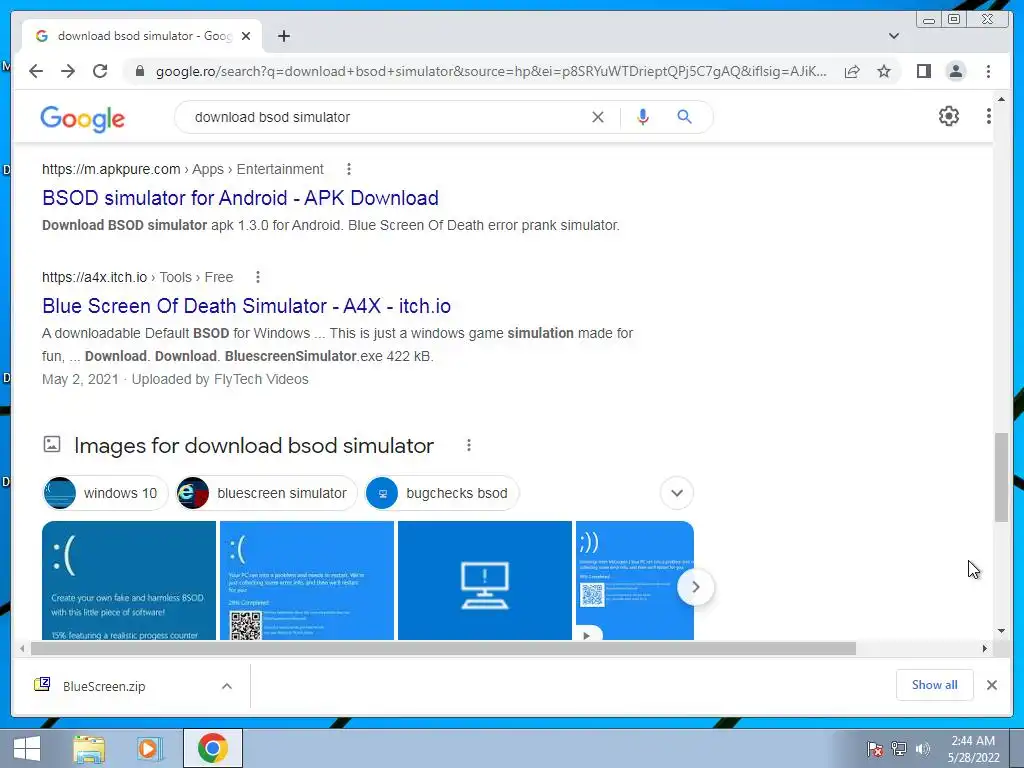Expand BlueScreen.zip download options

point(227,686)
